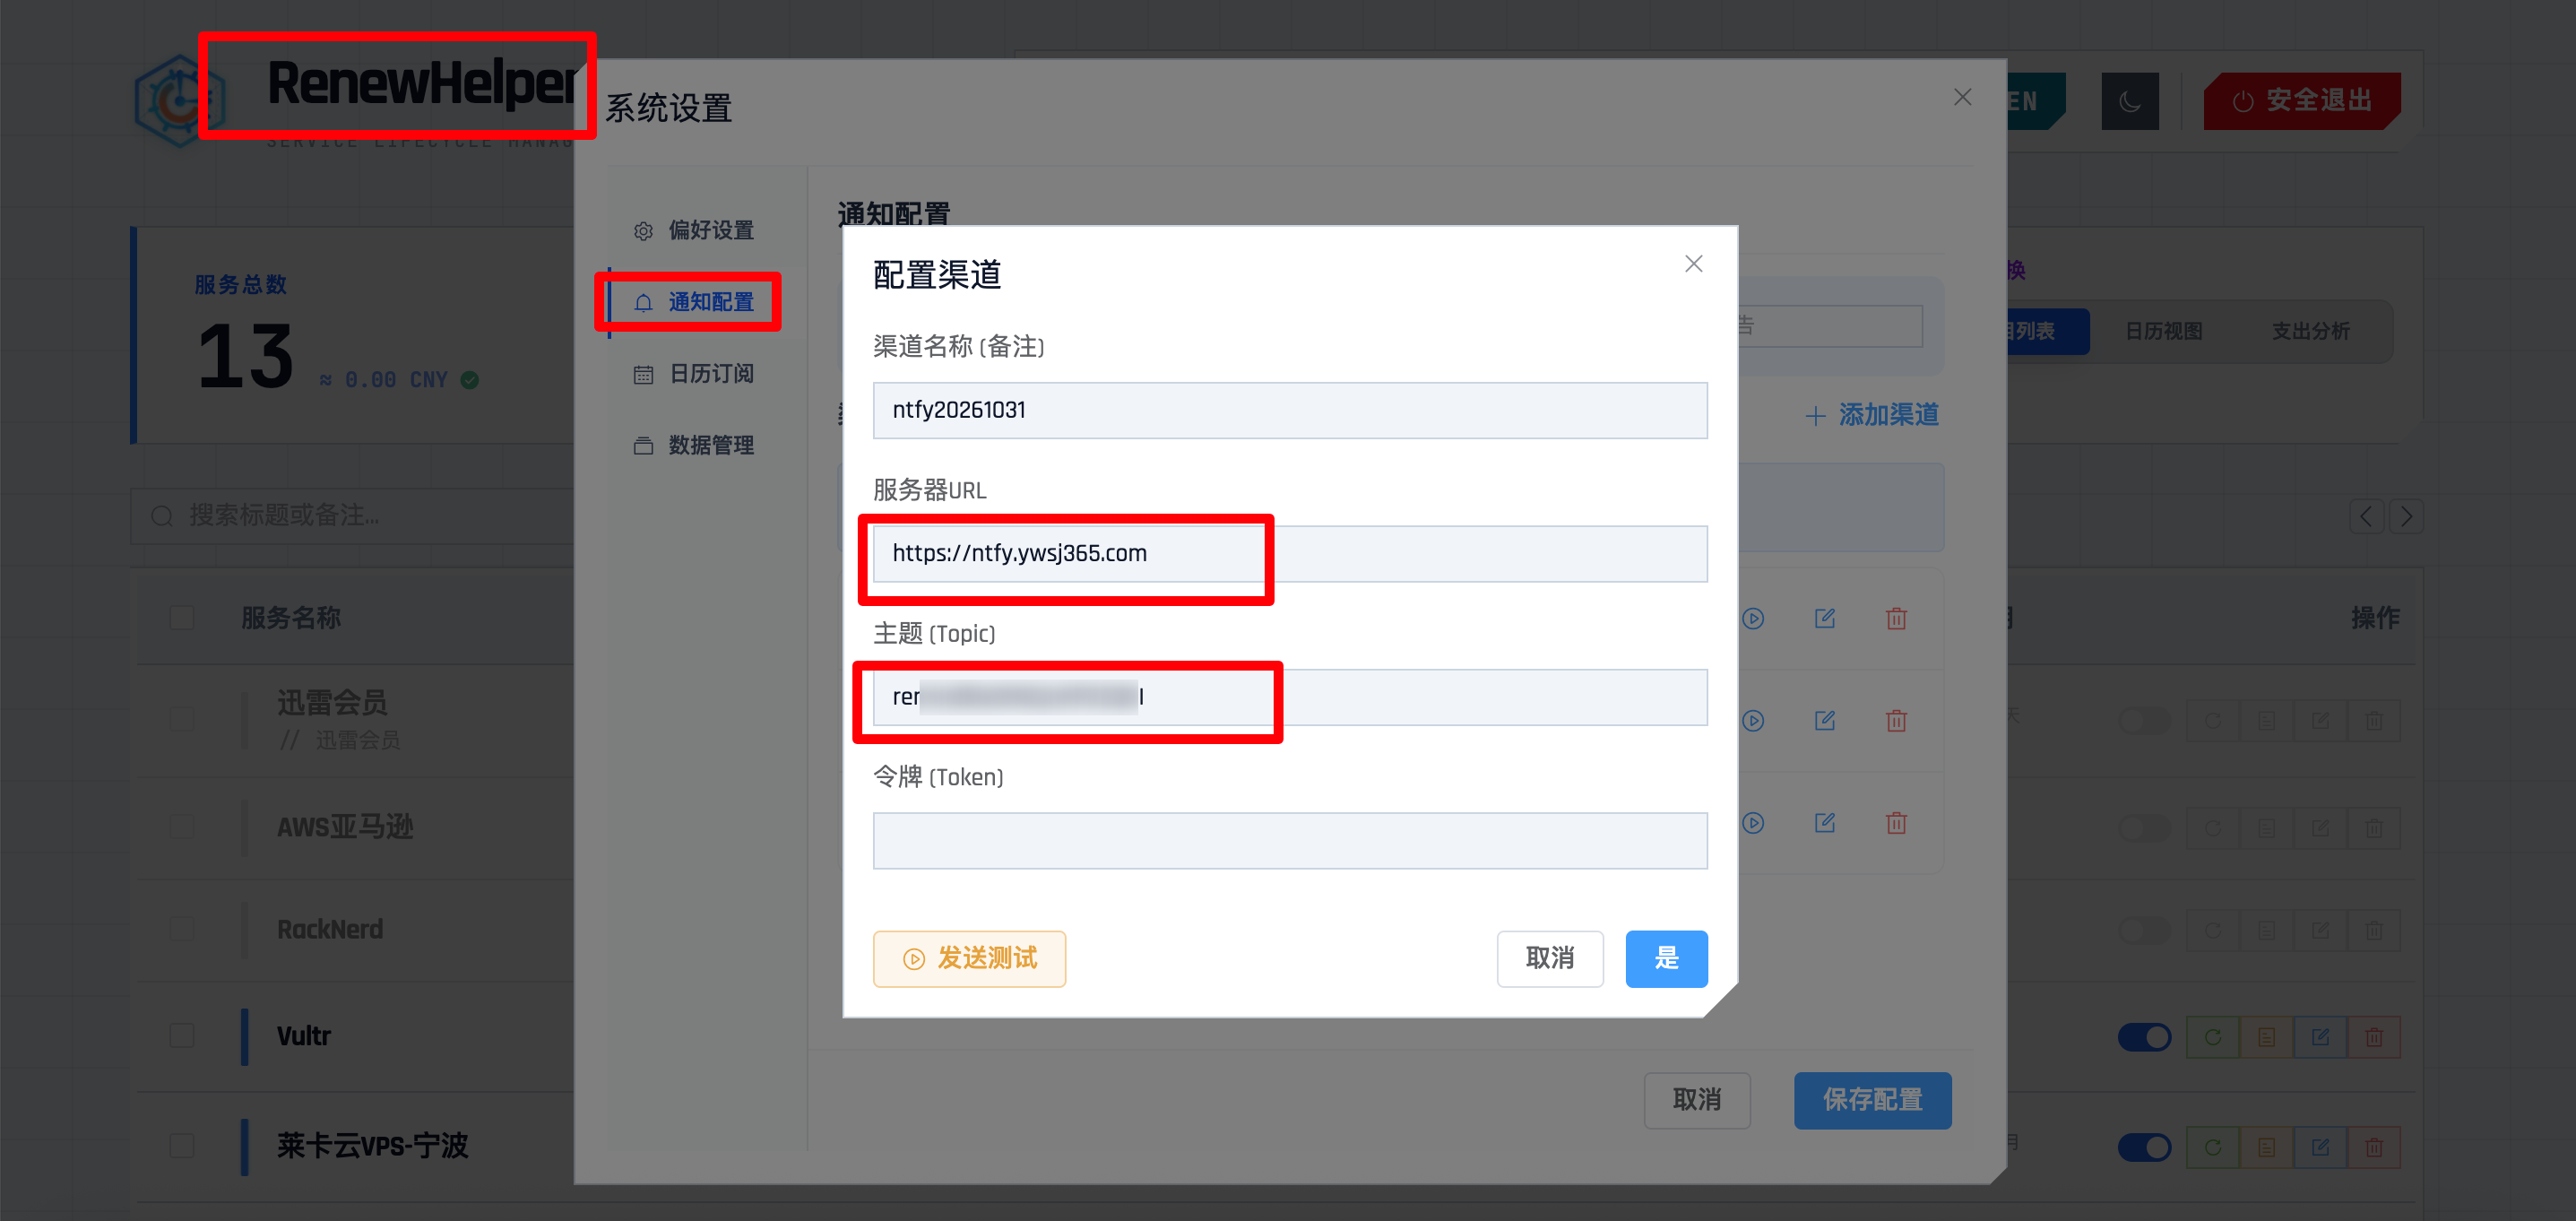Focus the 令牌 (Token) input field

pyautogui.click(x=1290, y=841)
